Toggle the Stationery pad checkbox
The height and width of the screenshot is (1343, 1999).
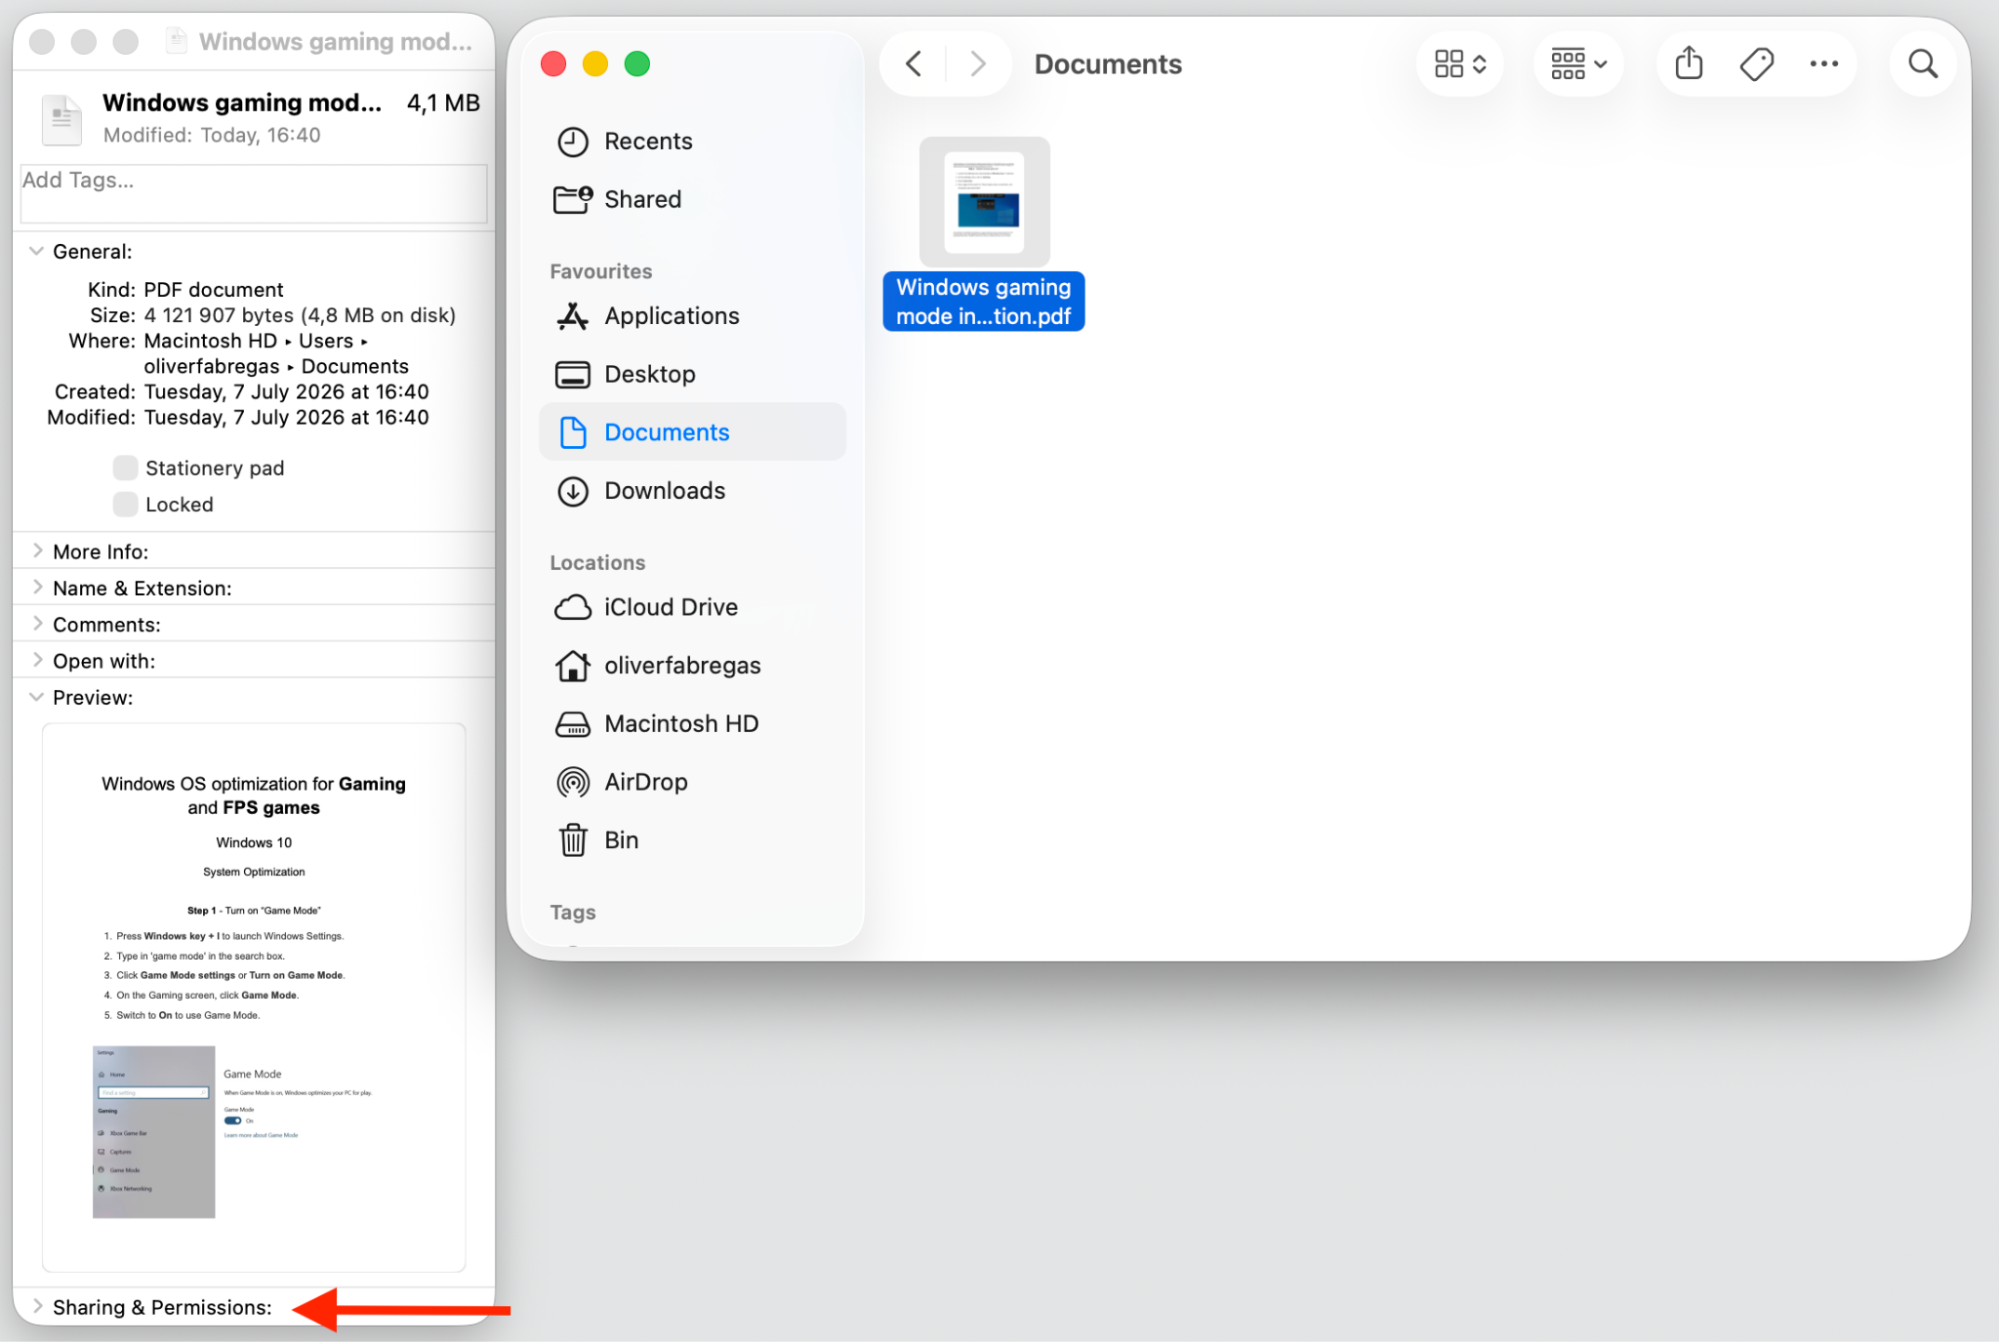[125, 468]
